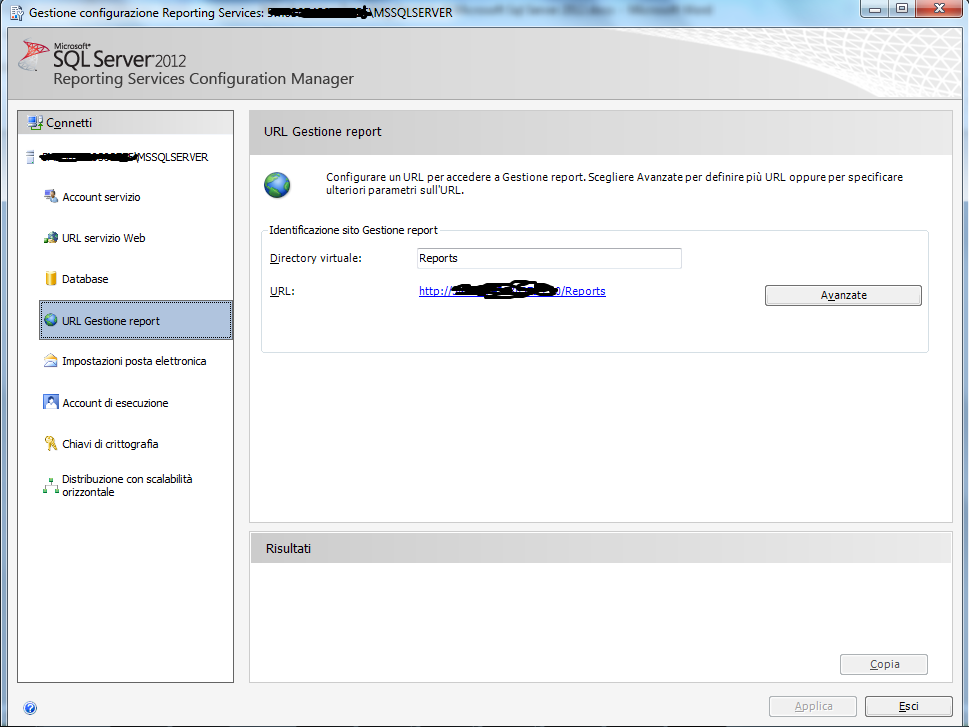This screenshot has height=727, width=969.
Task: Click the Connetti button
Action: click(x=69, y=123)
